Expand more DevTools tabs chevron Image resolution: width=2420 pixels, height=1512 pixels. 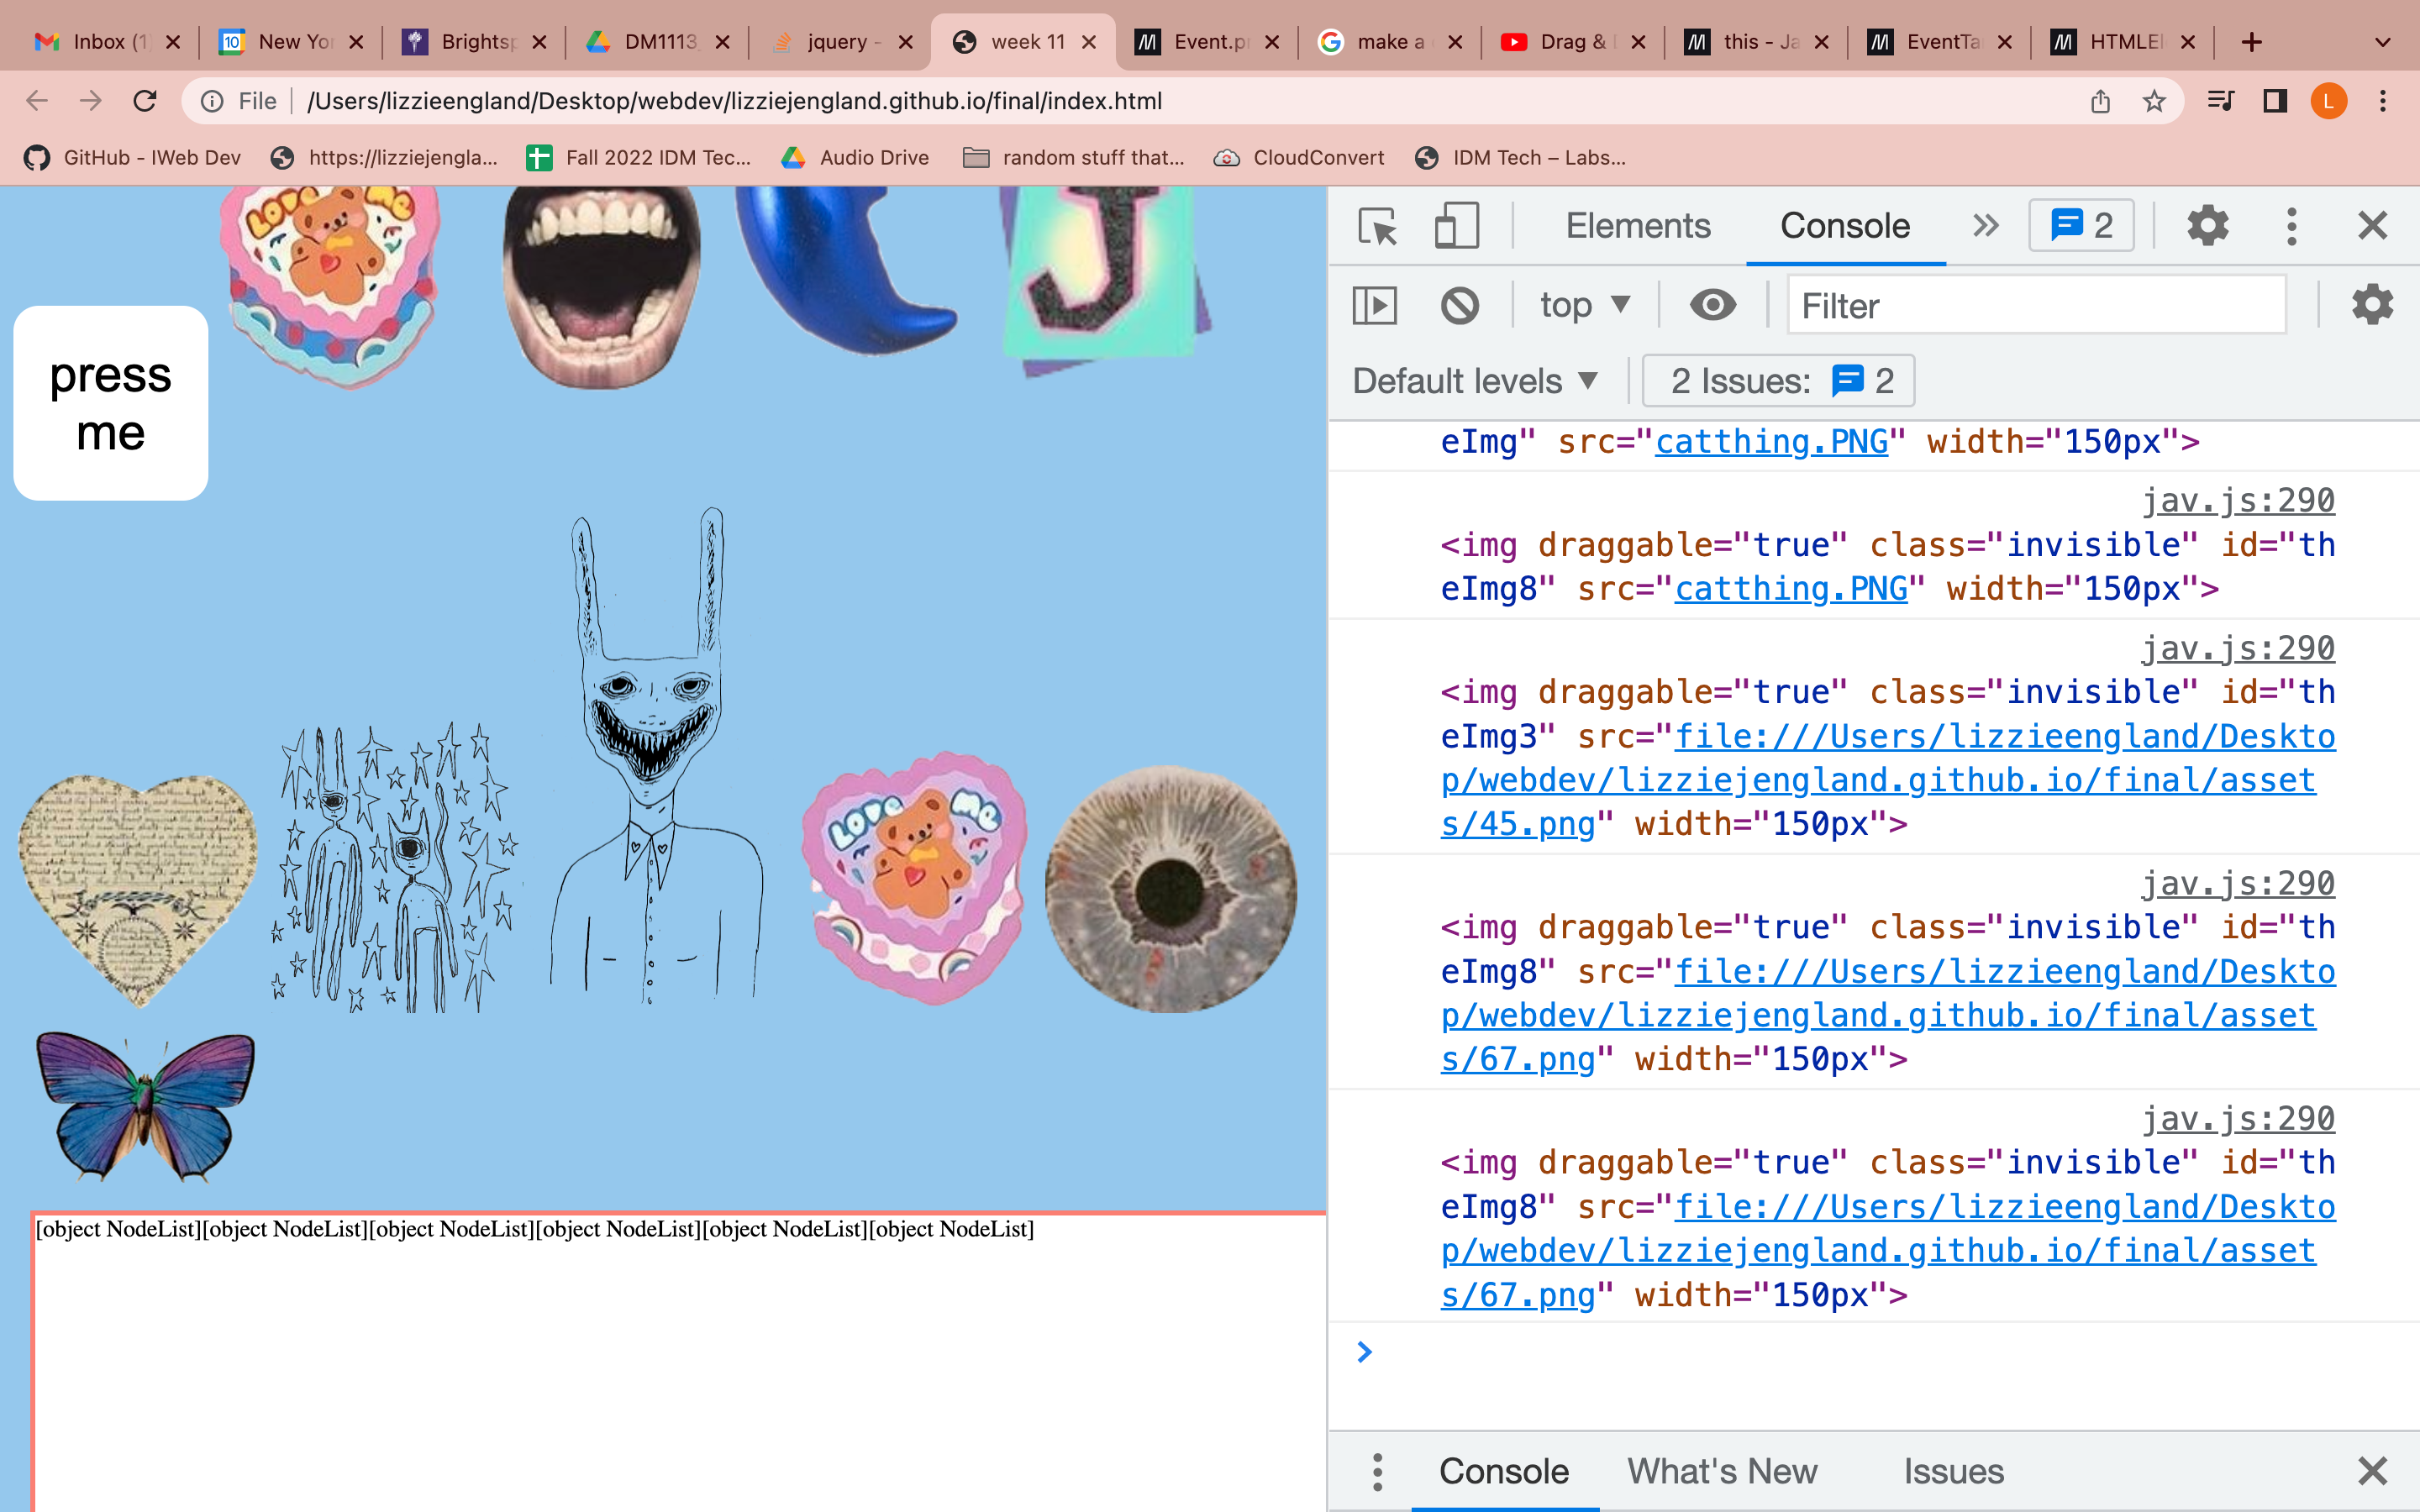[1985, 226]
